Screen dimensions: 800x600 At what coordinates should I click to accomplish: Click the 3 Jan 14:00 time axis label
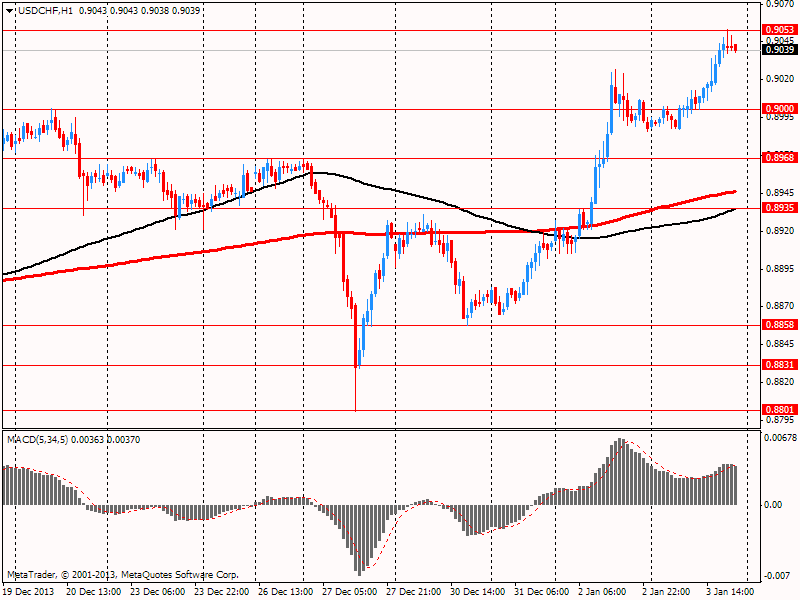coord(730,591)
